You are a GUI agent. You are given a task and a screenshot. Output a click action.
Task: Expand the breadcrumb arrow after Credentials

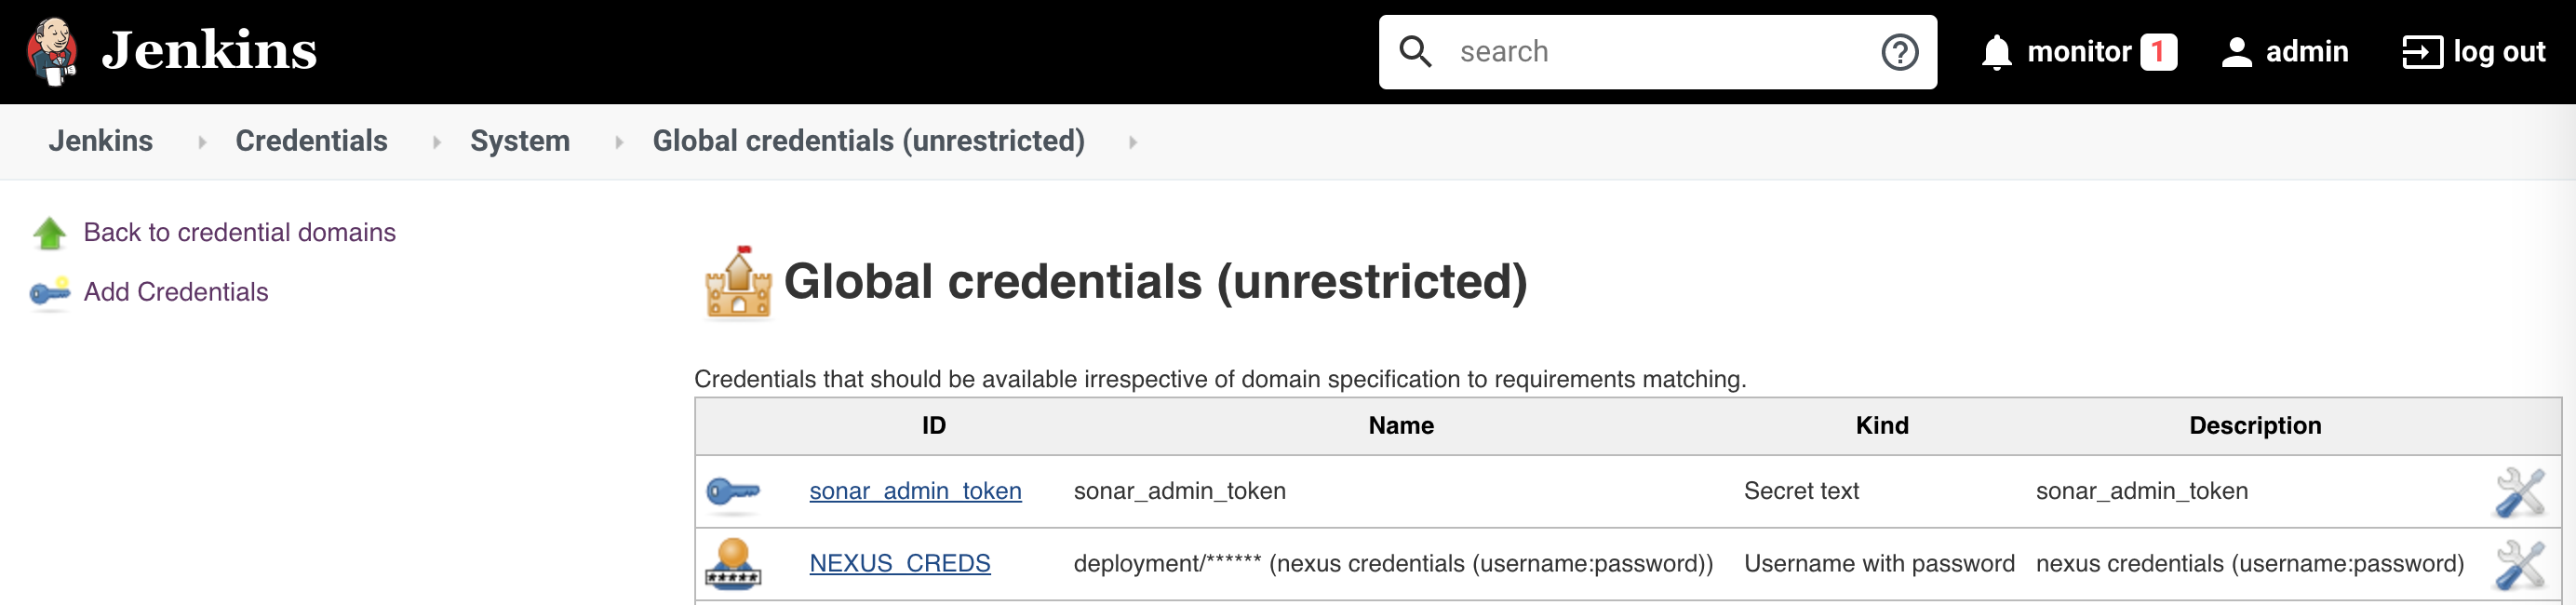click(436, 142)
